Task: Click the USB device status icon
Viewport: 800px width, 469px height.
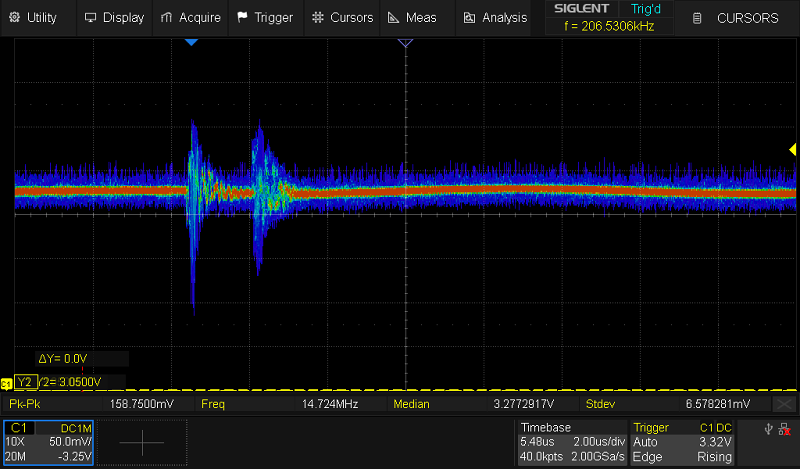Action: tap(767, 429)
